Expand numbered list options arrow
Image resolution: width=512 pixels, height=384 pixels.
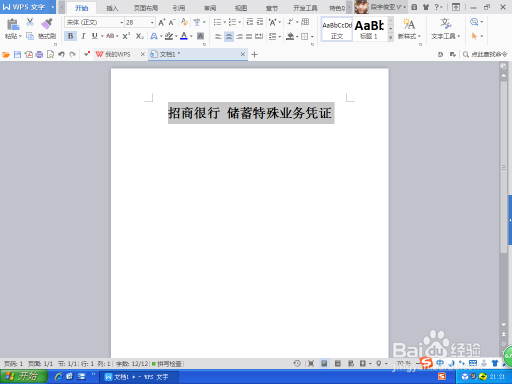coord(240,22)
